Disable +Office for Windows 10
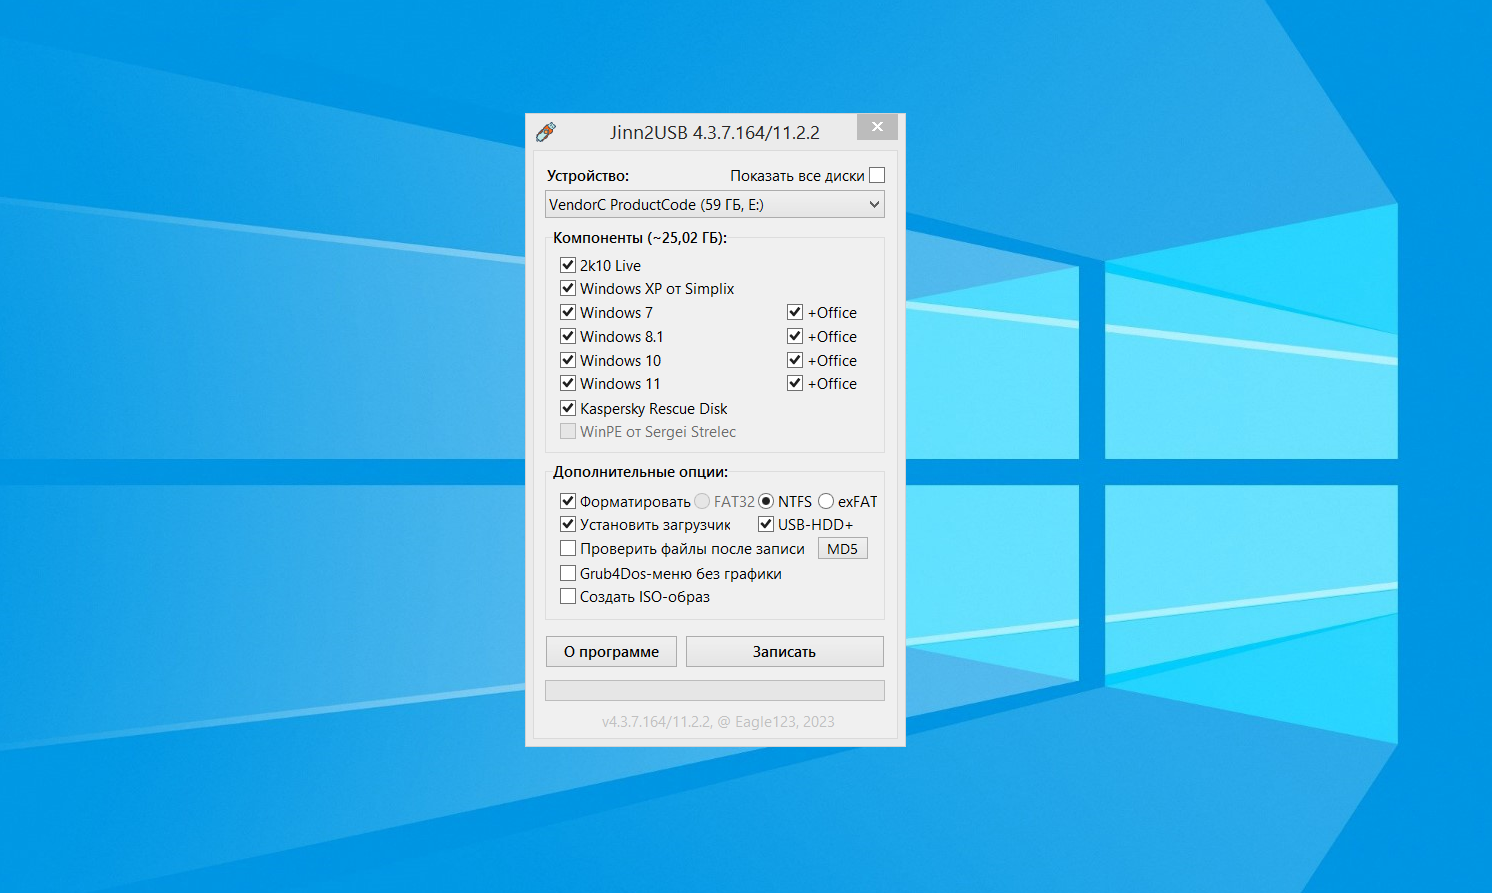This screenshot has height=893, width=1492. [795, 360]
